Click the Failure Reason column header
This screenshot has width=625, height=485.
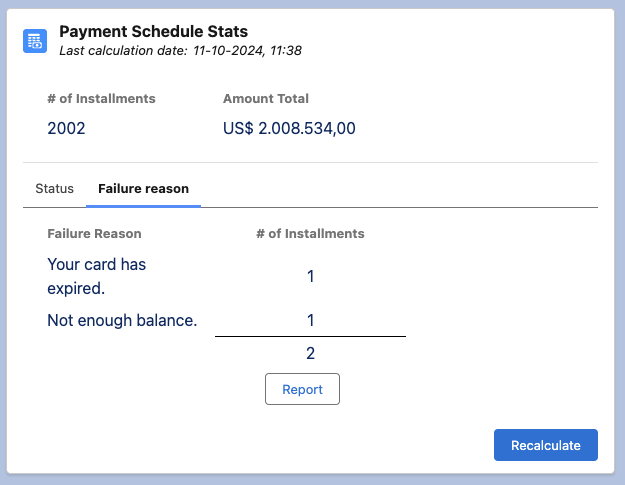click(94, 233)
